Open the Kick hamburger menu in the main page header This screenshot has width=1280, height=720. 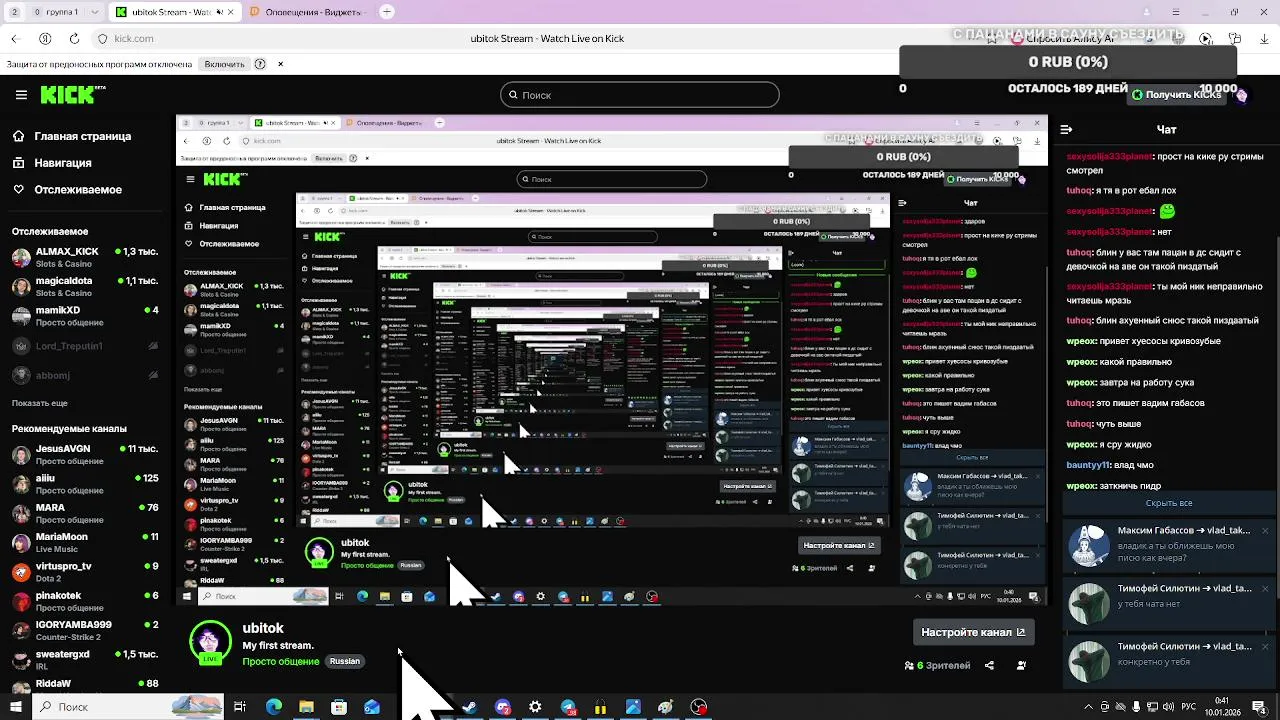[x=21, y=95]
